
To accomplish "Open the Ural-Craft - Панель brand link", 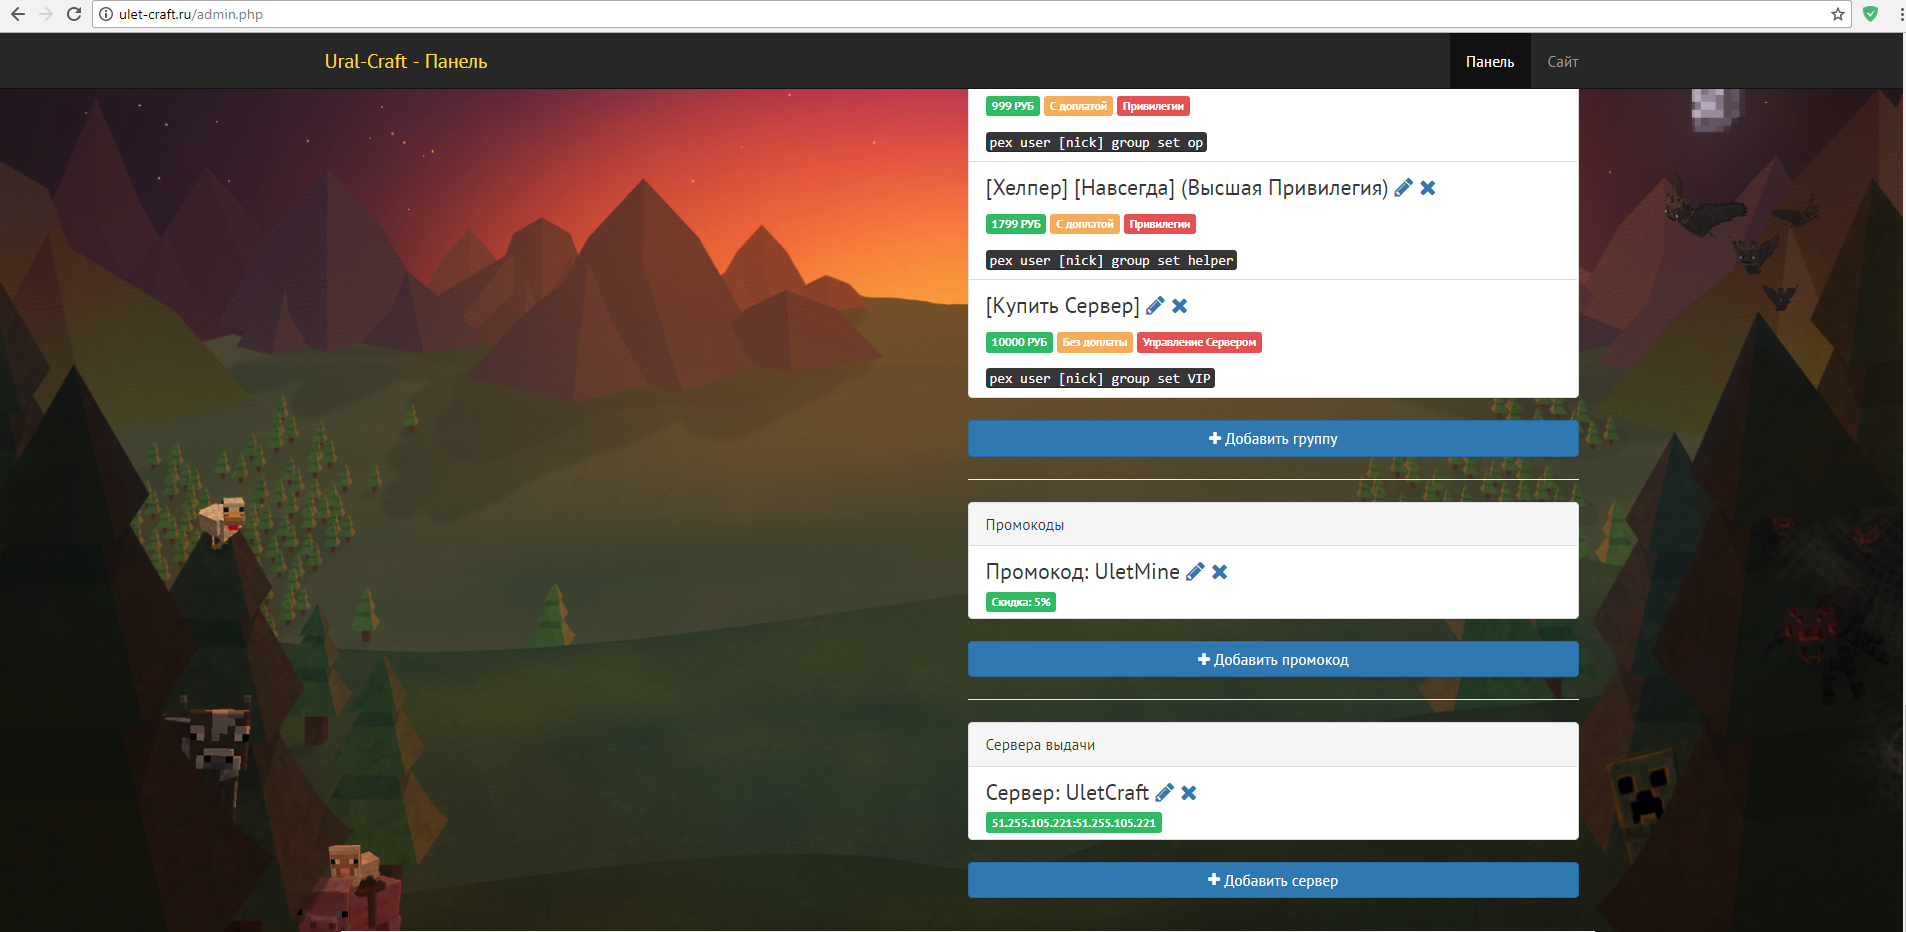I will 406,62.
